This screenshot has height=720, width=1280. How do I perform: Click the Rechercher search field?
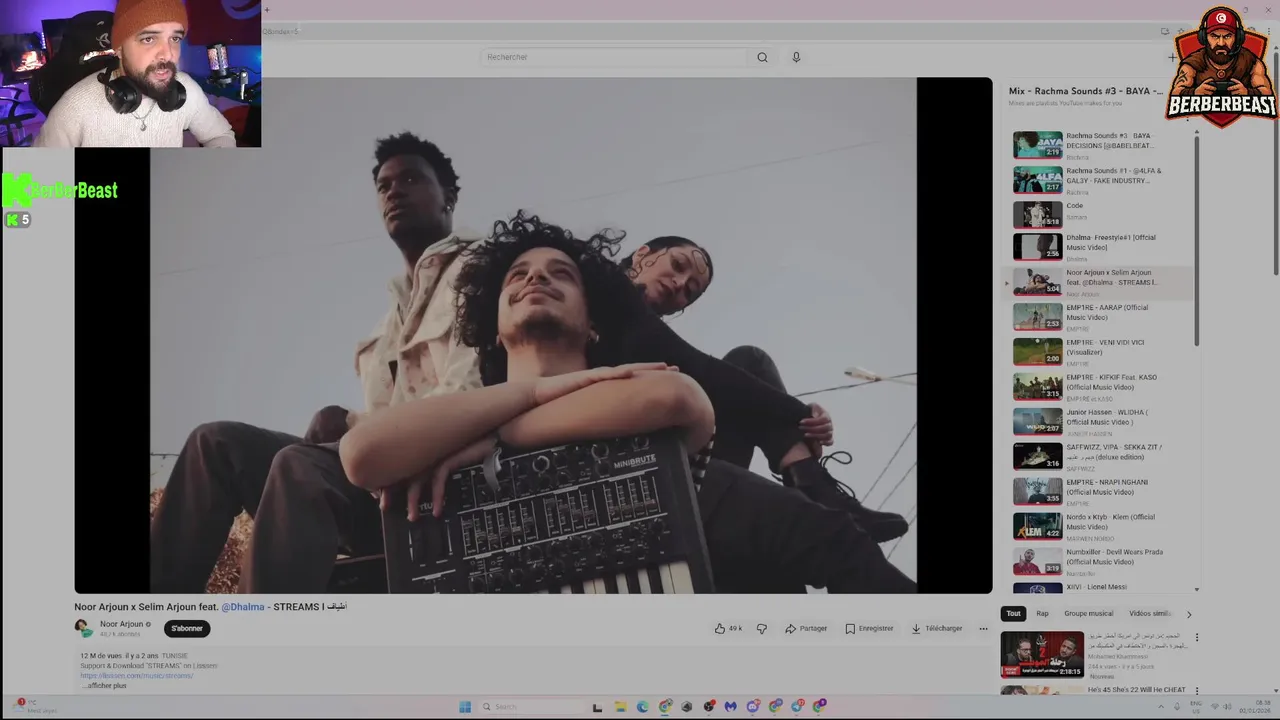[615, 57]
